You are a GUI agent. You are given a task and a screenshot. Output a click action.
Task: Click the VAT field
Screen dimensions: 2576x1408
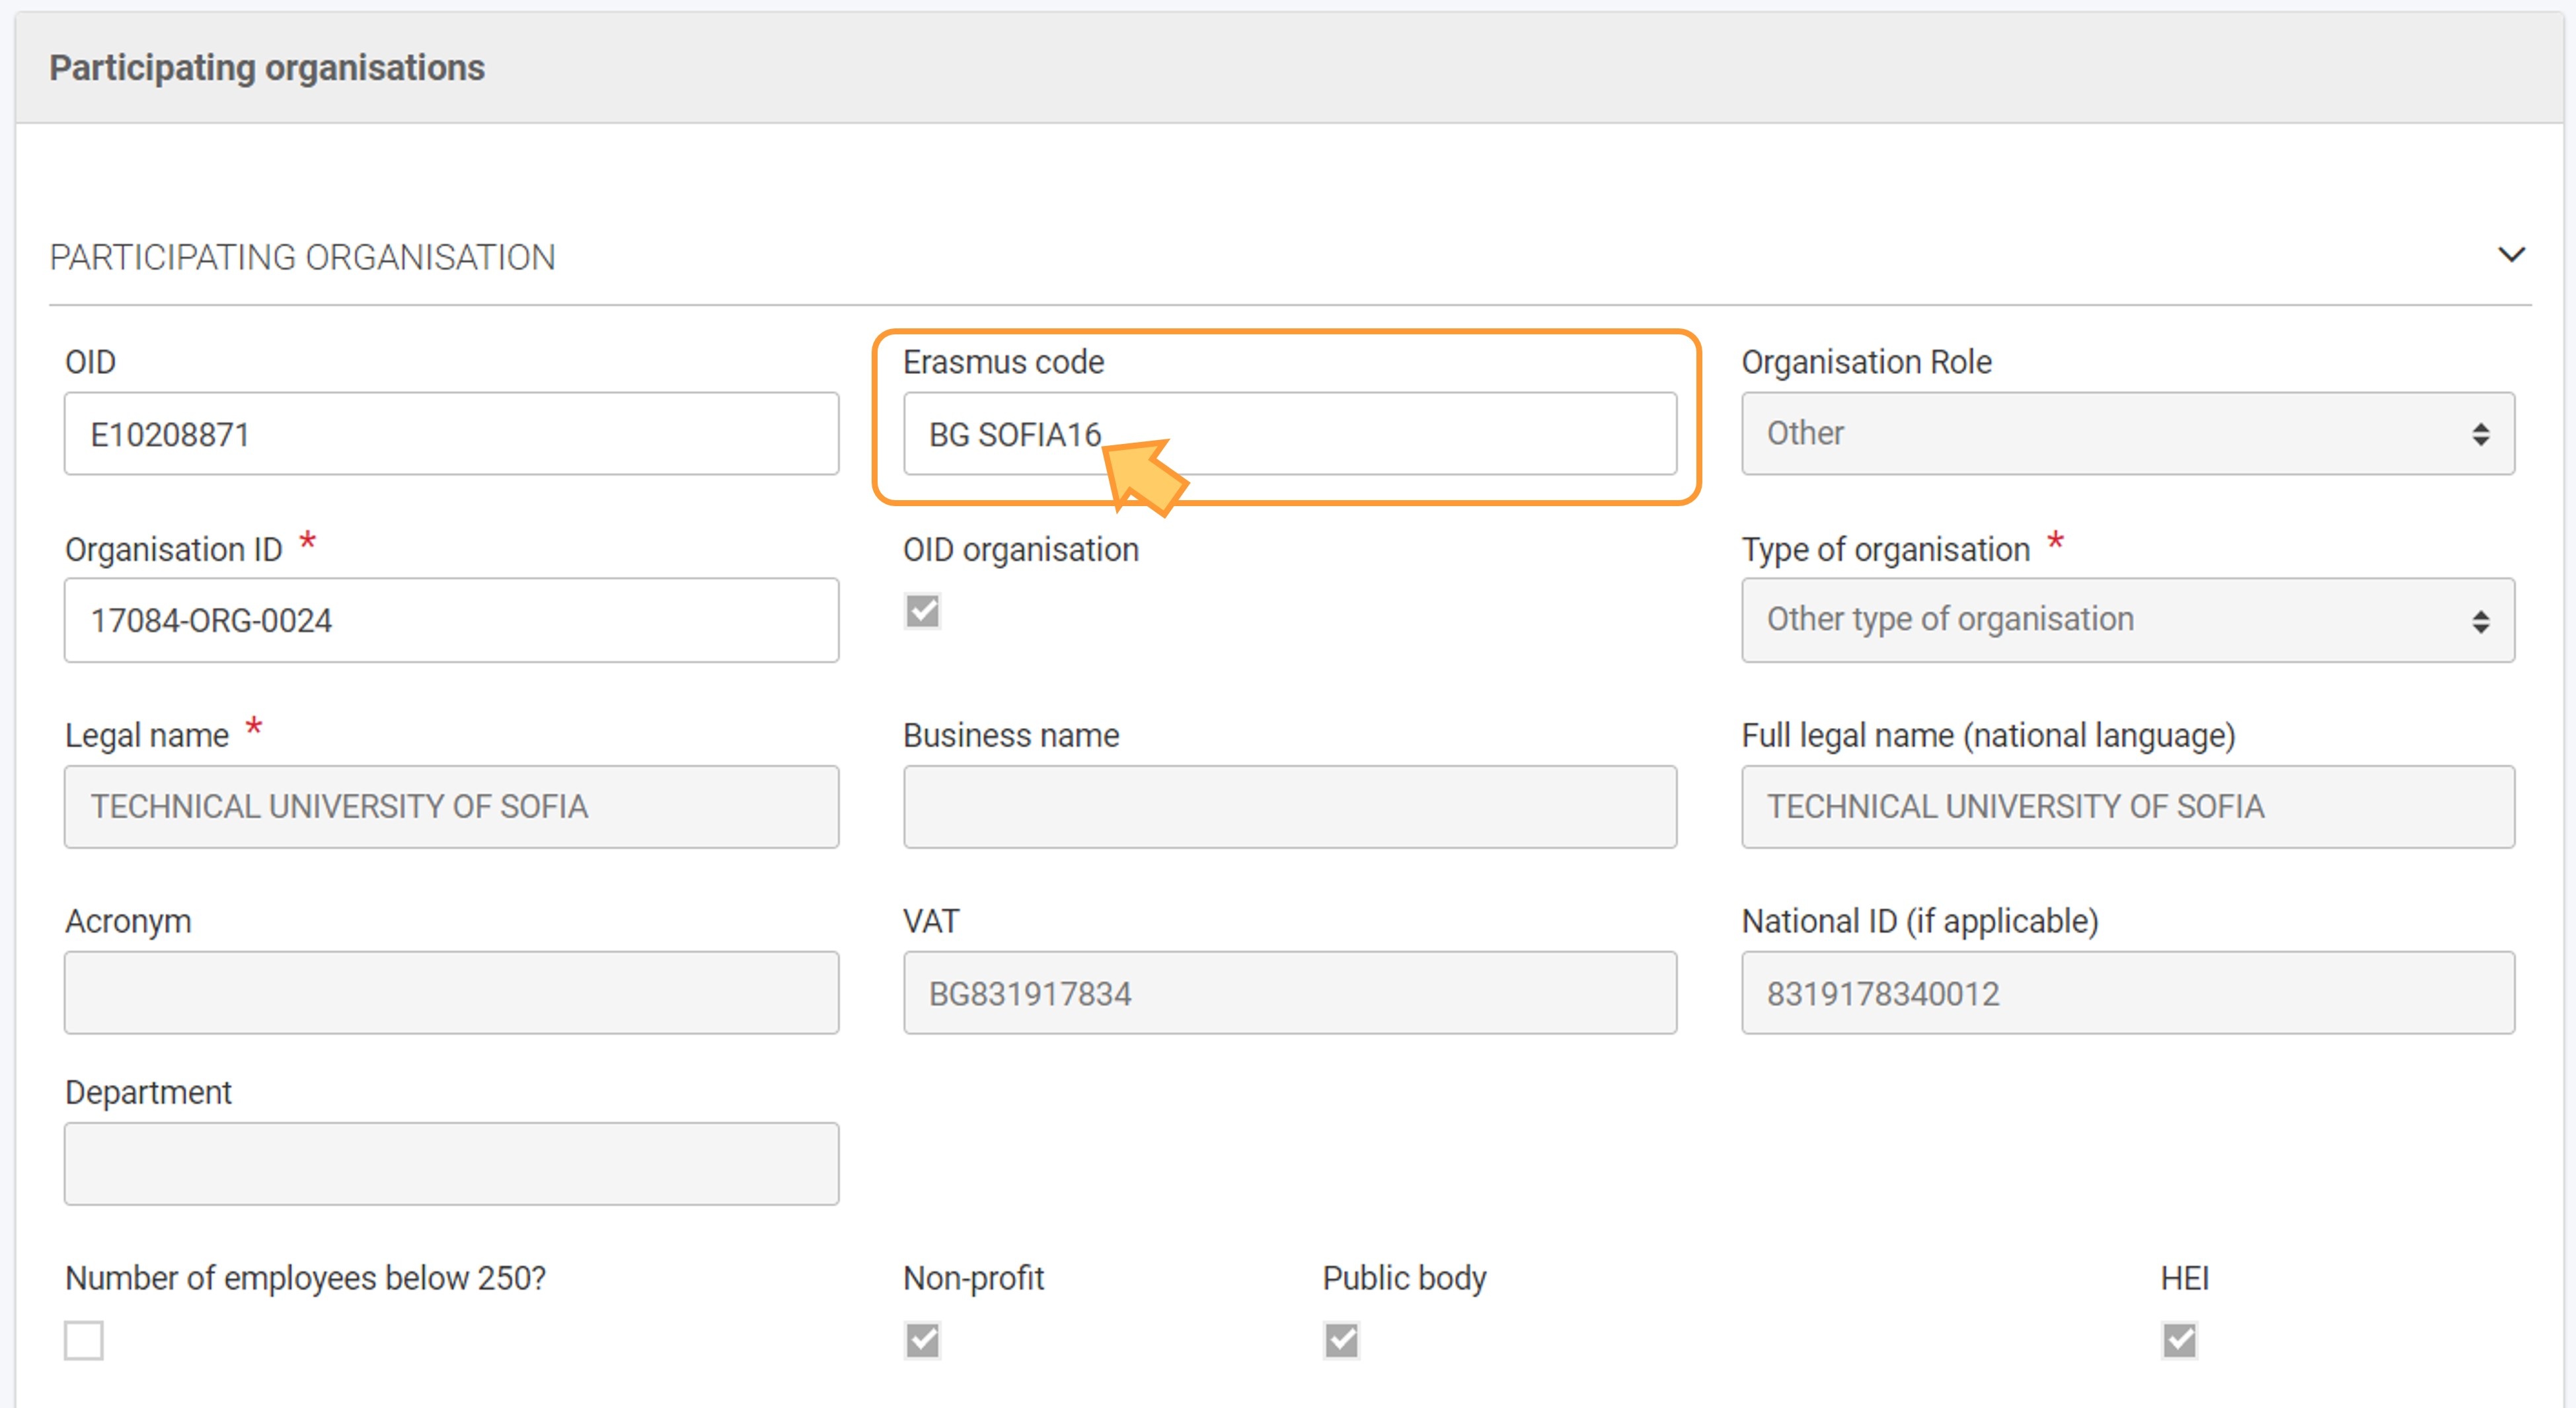(x=1289, y=993)
